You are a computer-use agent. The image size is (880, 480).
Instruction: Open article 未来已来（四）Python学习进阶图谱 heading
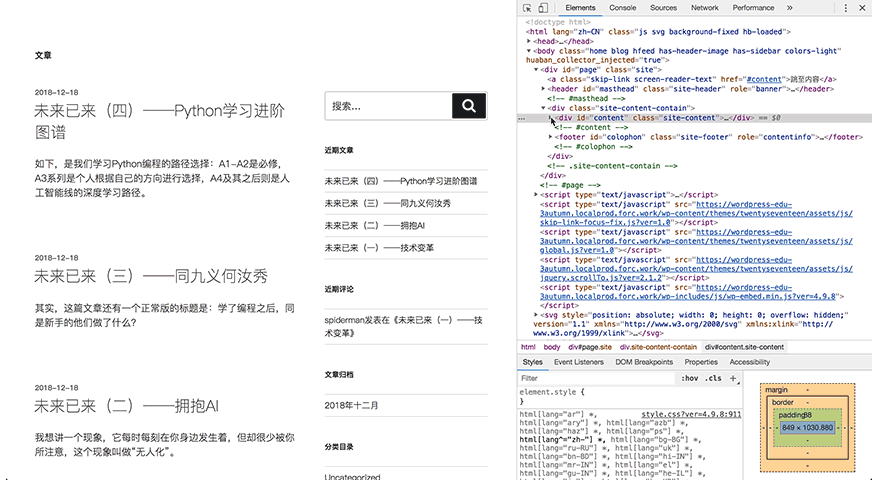[x=159, y=121]
